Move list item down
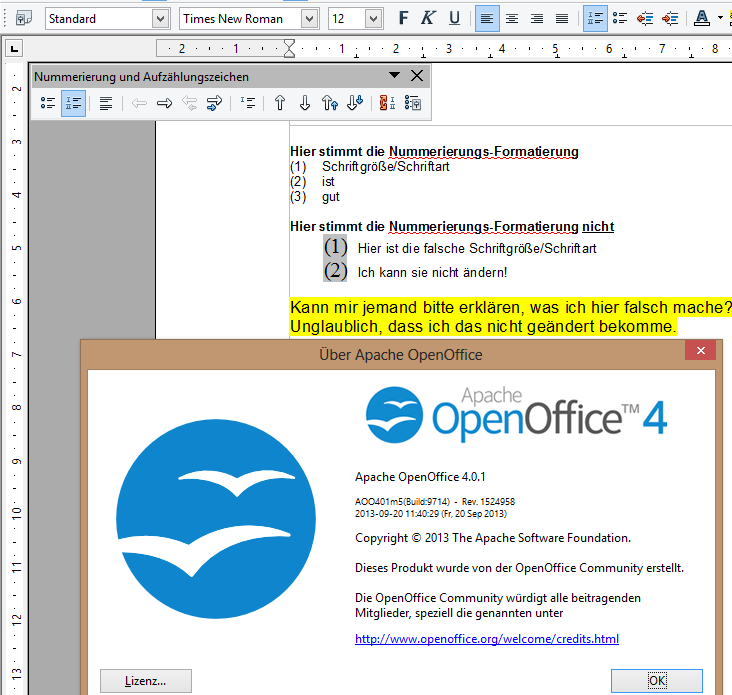Screen dimensions: 732x695 click(x=305, y=103)
